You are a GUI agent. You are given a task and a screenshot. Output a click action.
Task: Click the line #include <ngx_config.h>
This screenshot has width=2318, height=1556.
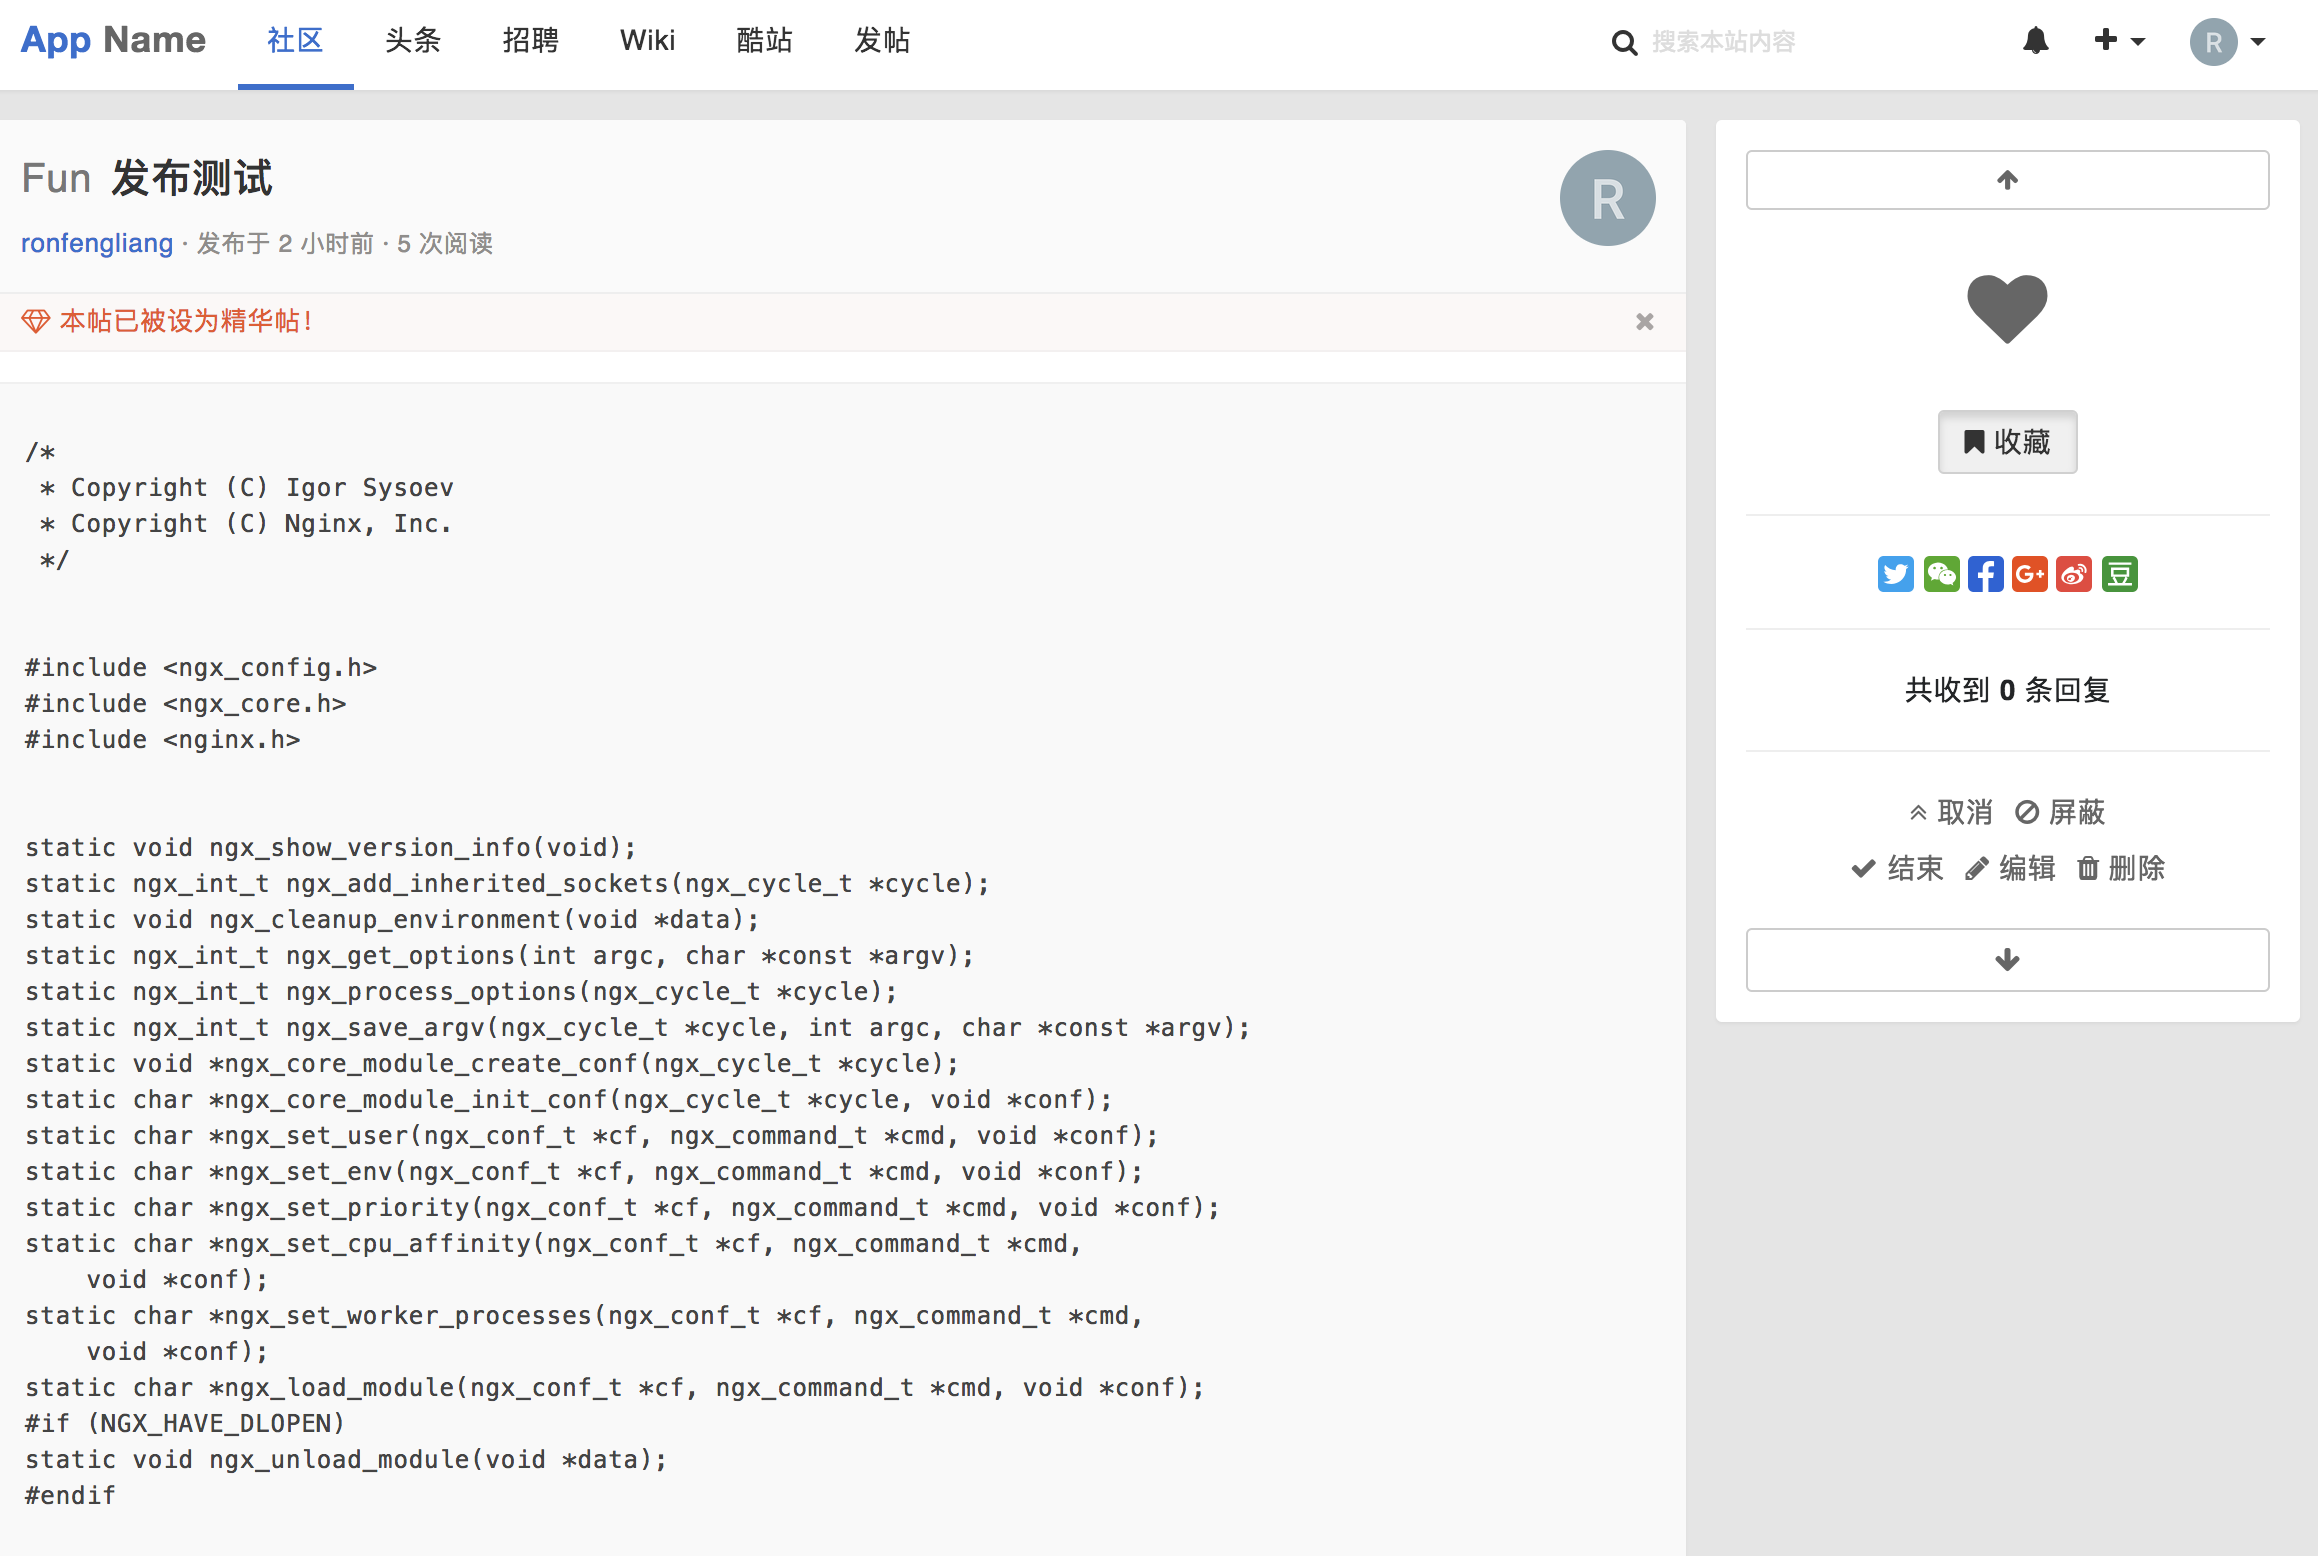(x=201, y=667)
